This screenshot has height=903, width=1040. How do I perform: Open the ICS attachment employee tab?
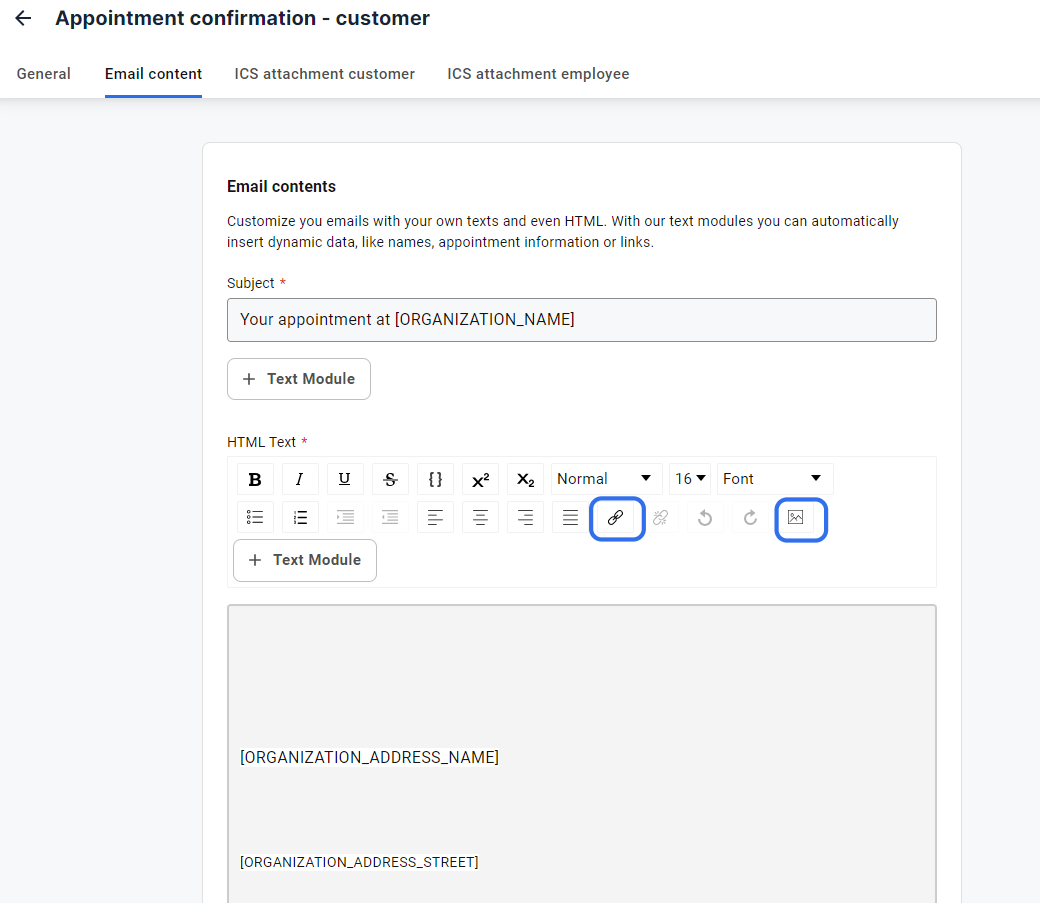pyautogui.click(x=538, y=74)
